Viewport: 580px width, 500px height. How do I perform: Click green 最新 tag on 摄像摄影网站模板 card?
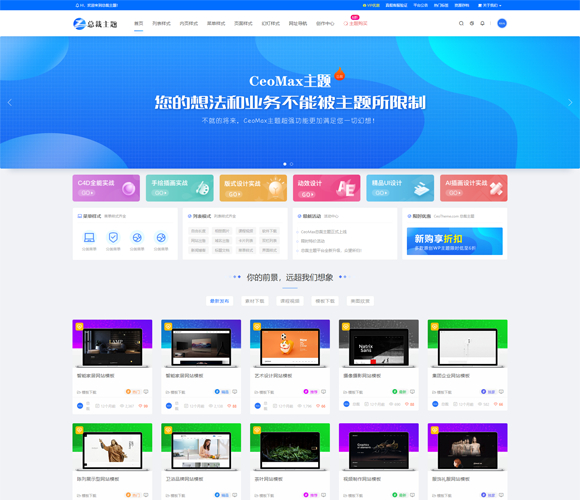[x=399, y=392]
